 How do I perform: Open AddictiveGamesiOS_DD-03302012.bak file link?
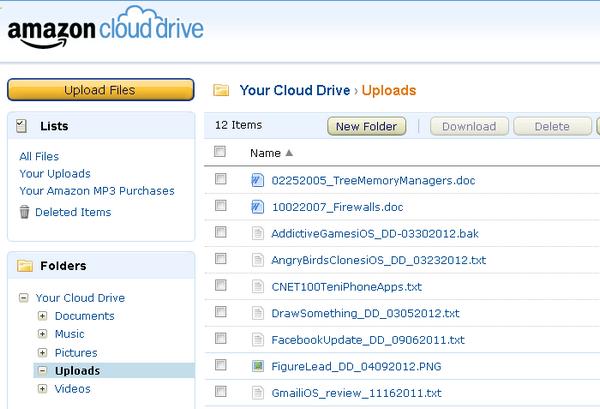[375, 233]
